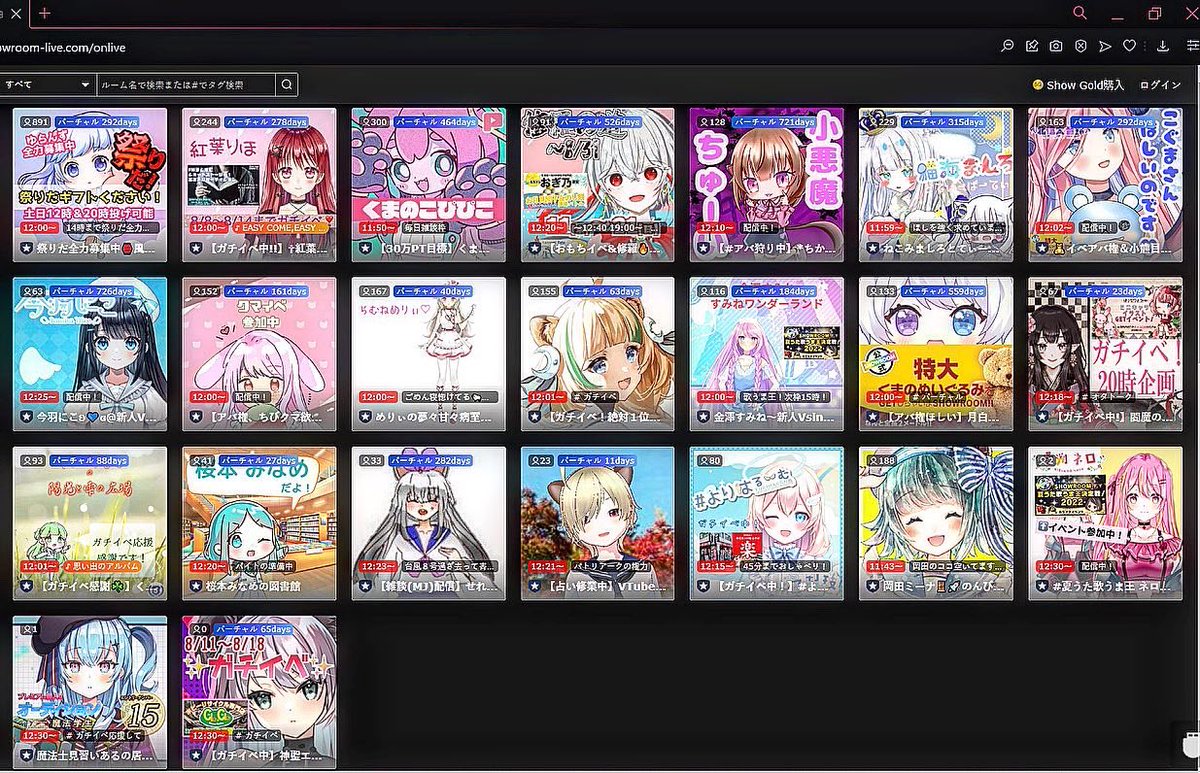Open a new browser tab with plus icon
1200x773 pixels.
44,14
